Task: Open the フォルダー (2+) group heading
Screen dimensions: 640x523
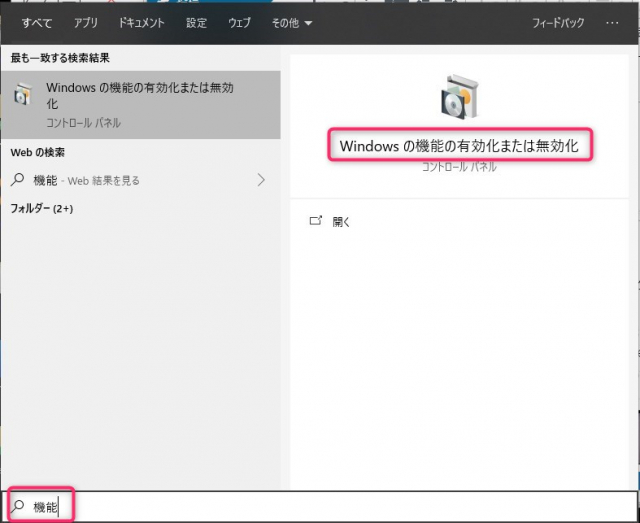Action: [x=42, y=209]
